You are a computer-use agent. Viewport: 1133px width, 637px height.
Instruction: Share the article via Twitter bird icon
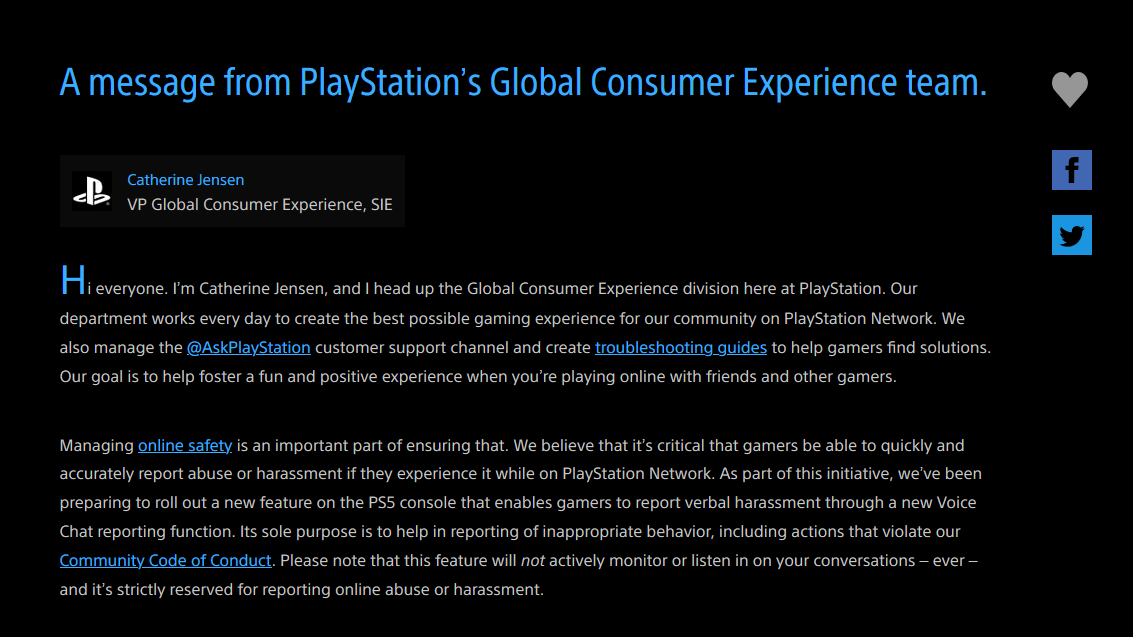pos(1072,235)
